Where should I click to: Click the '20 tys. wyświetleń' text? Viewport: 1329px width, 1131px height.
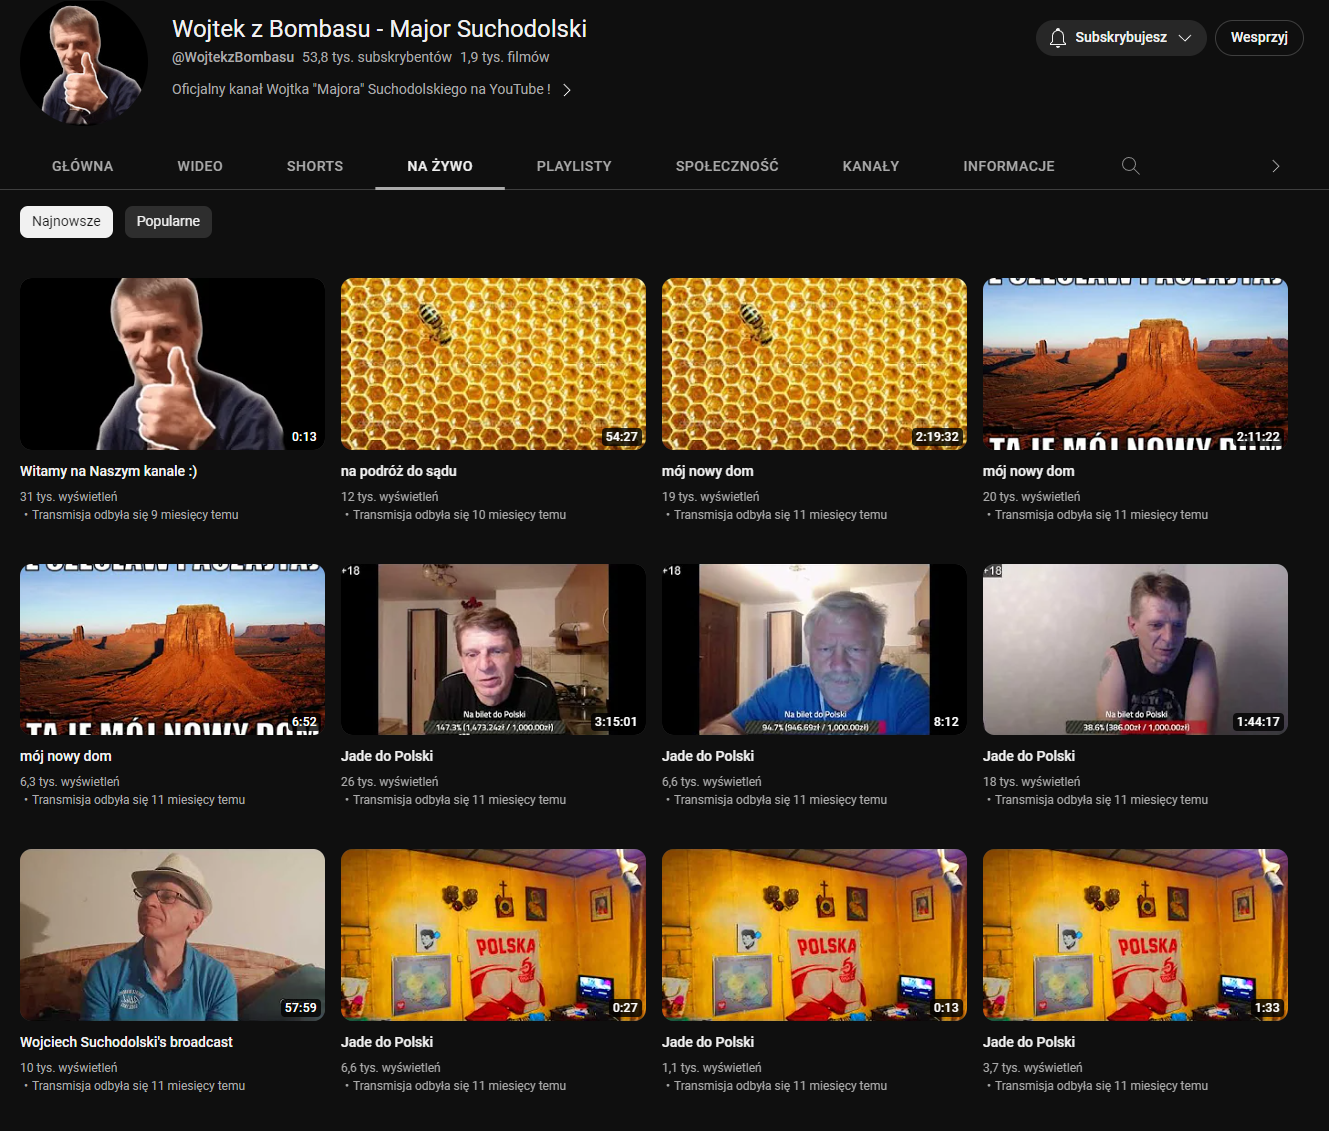coord(1032,497)
